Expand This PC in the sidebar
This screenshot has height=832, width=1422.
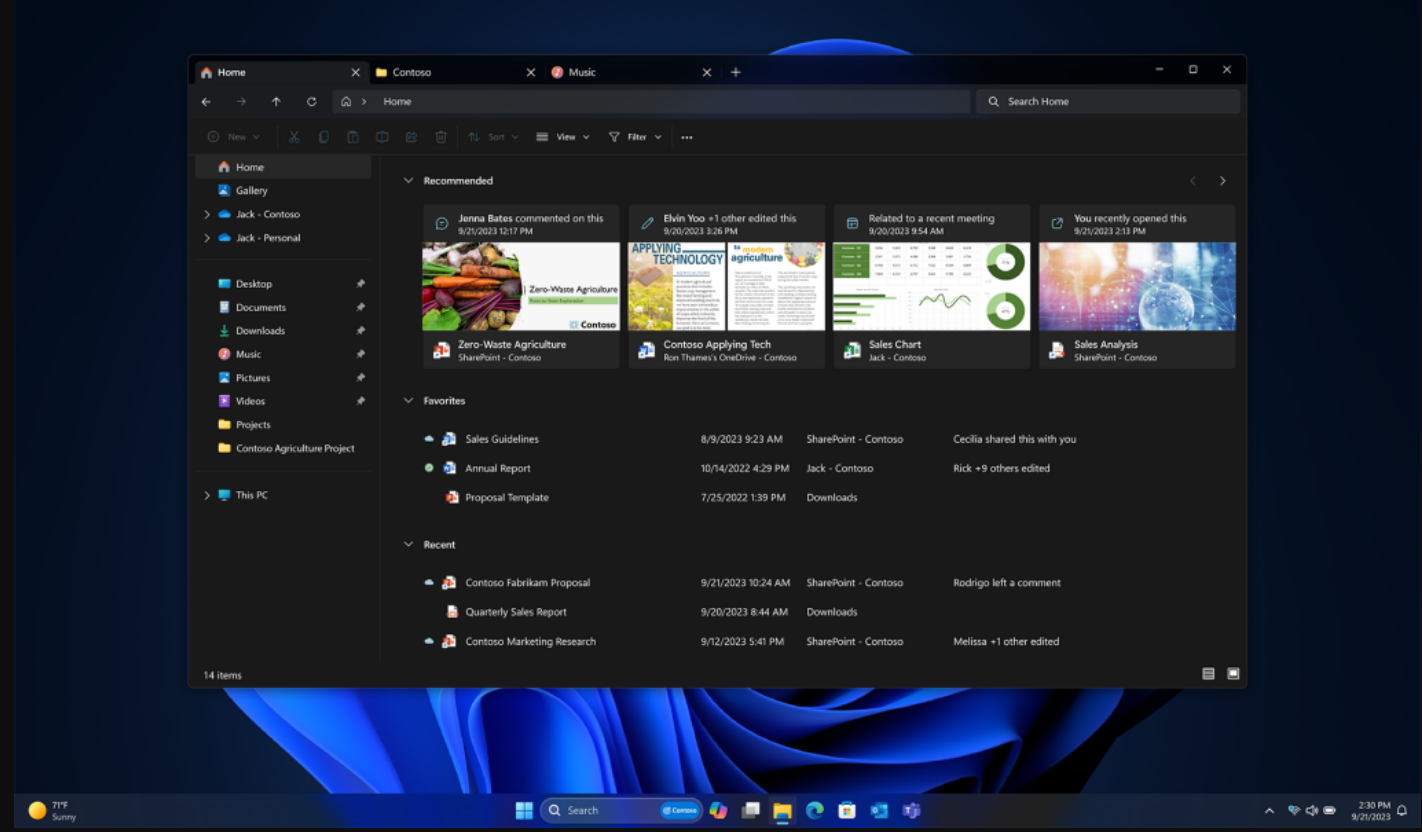207,494
